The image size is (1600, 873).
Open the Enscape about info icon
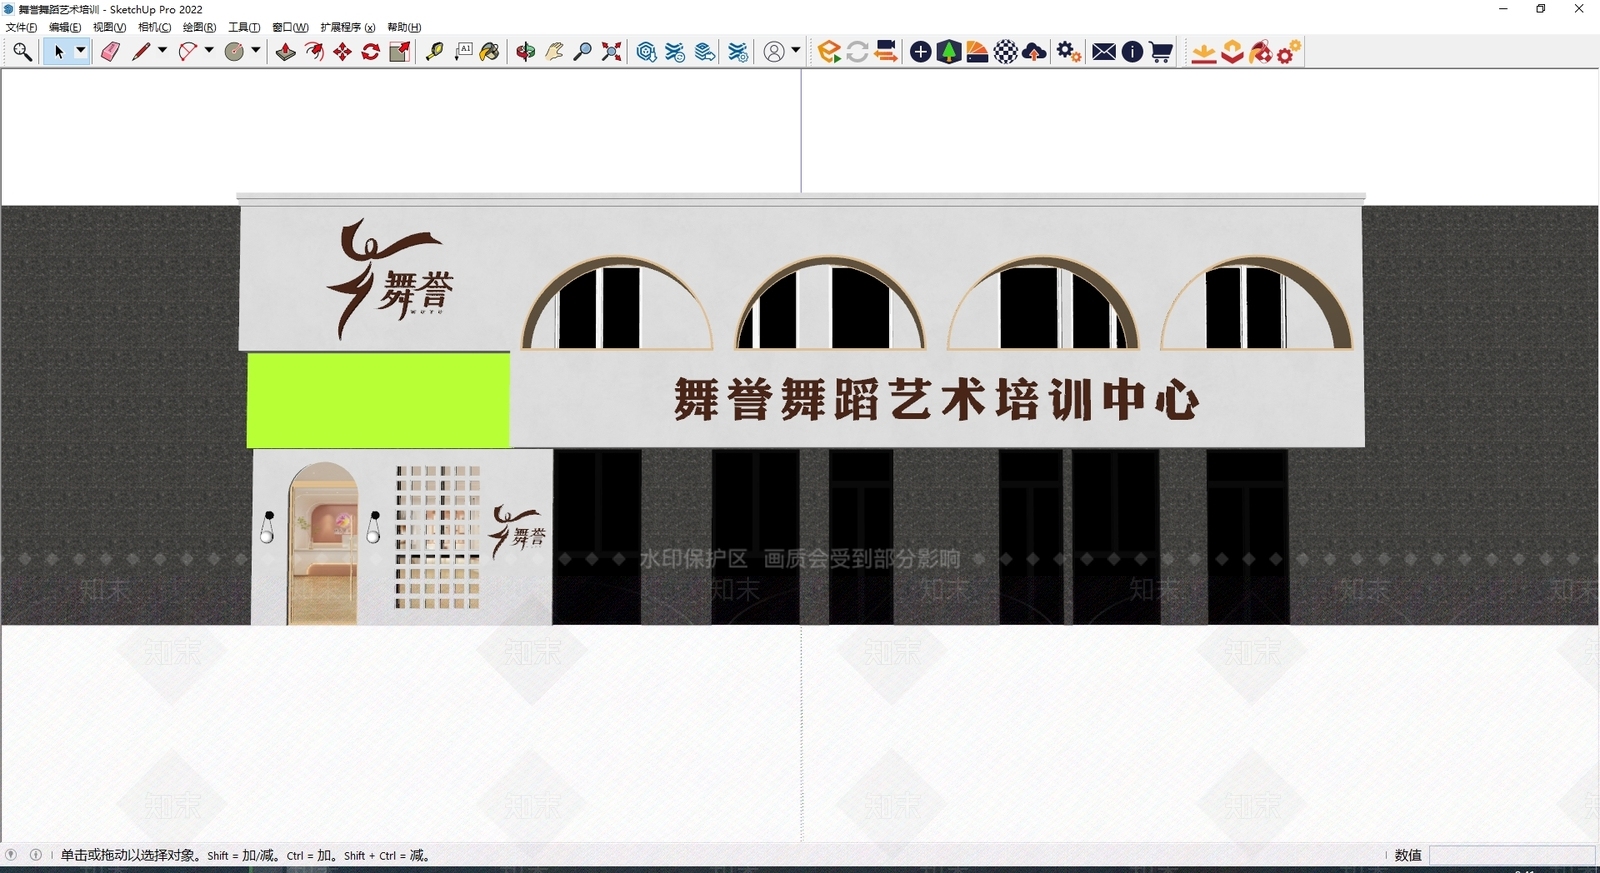click(x=1132, y=52)
